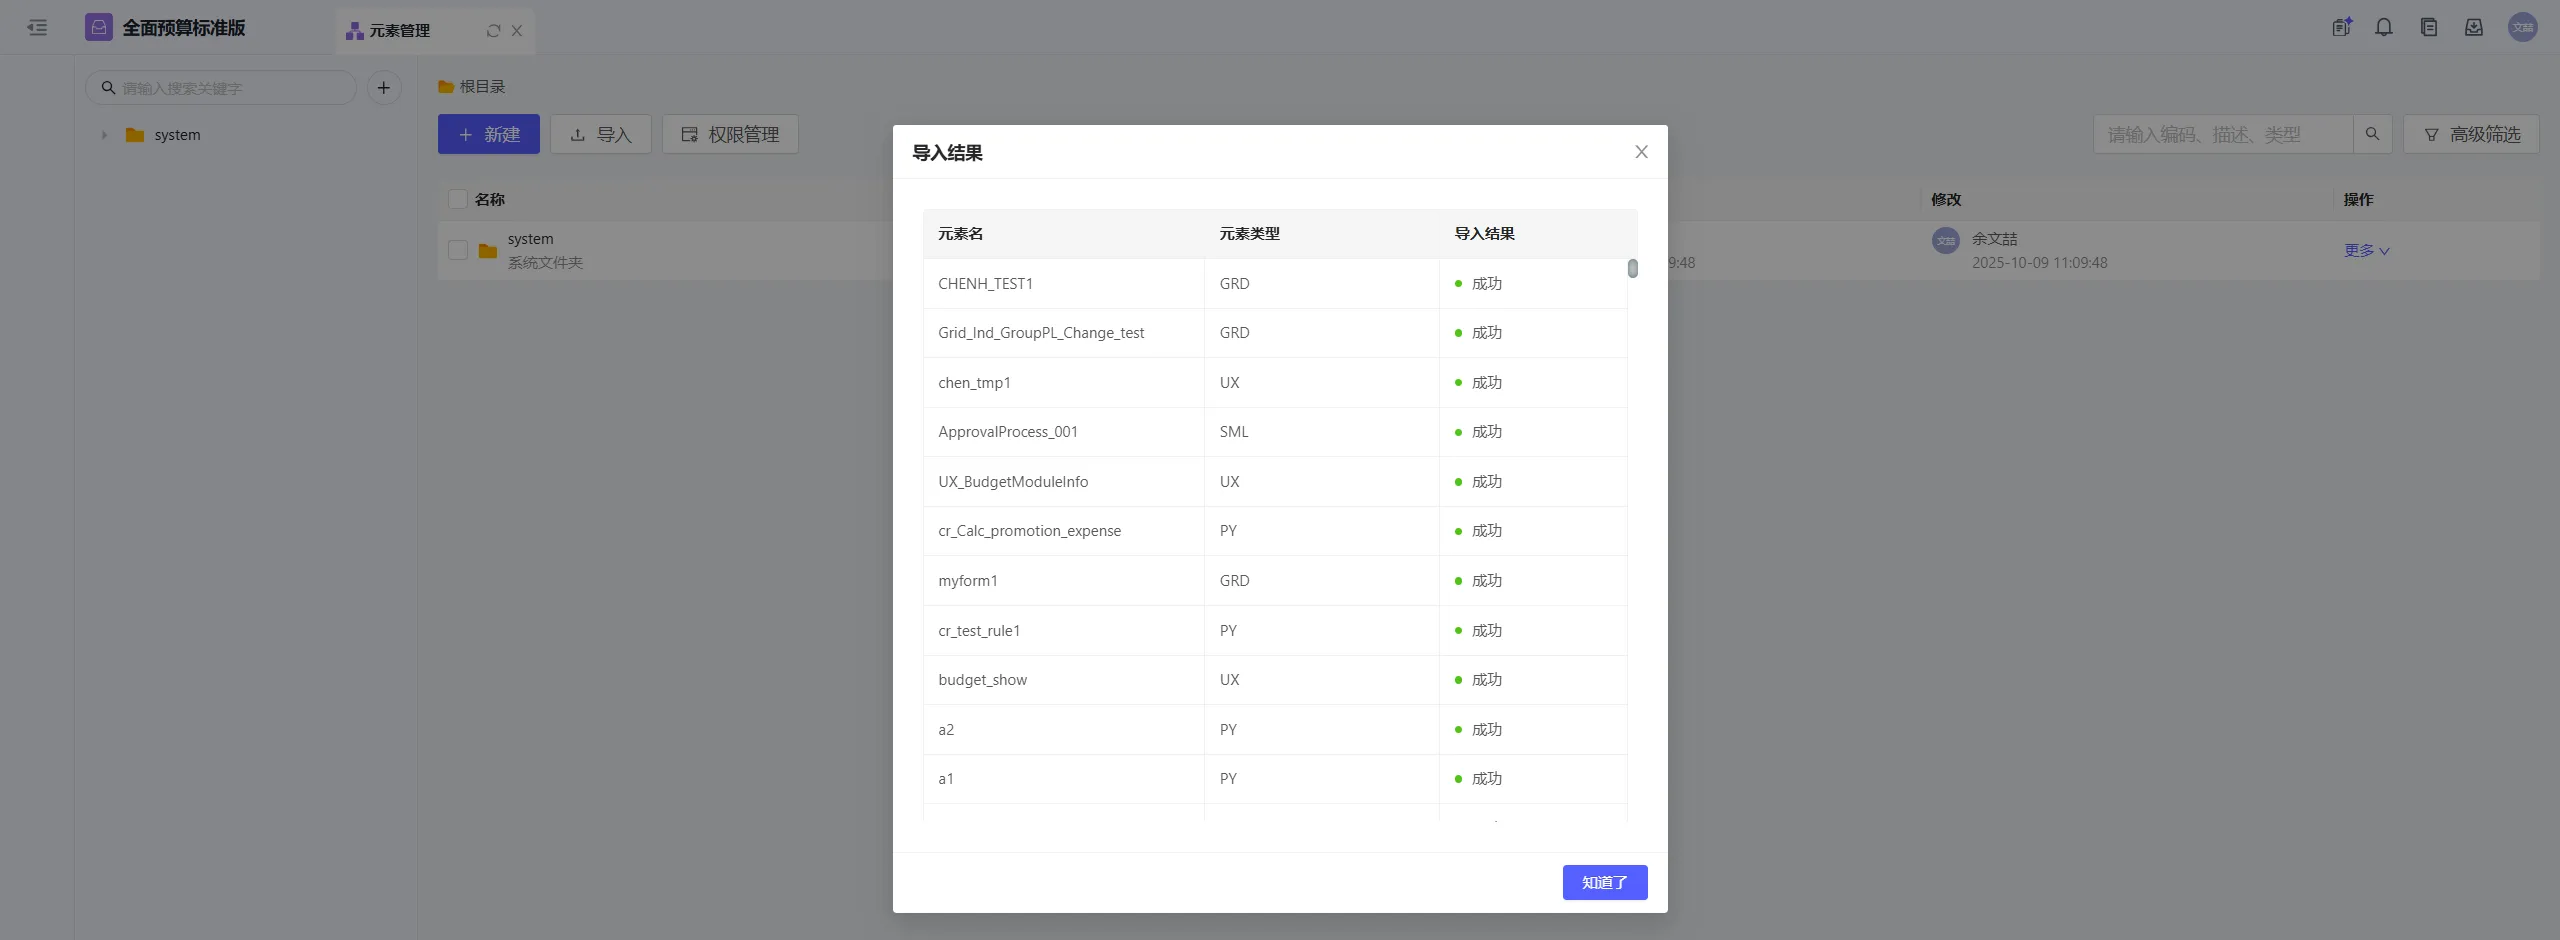This screenshot has width=2560, height=940.
Task: Click the plus icon beside search box
Action: pyautogui.click(x=383, y=88)
